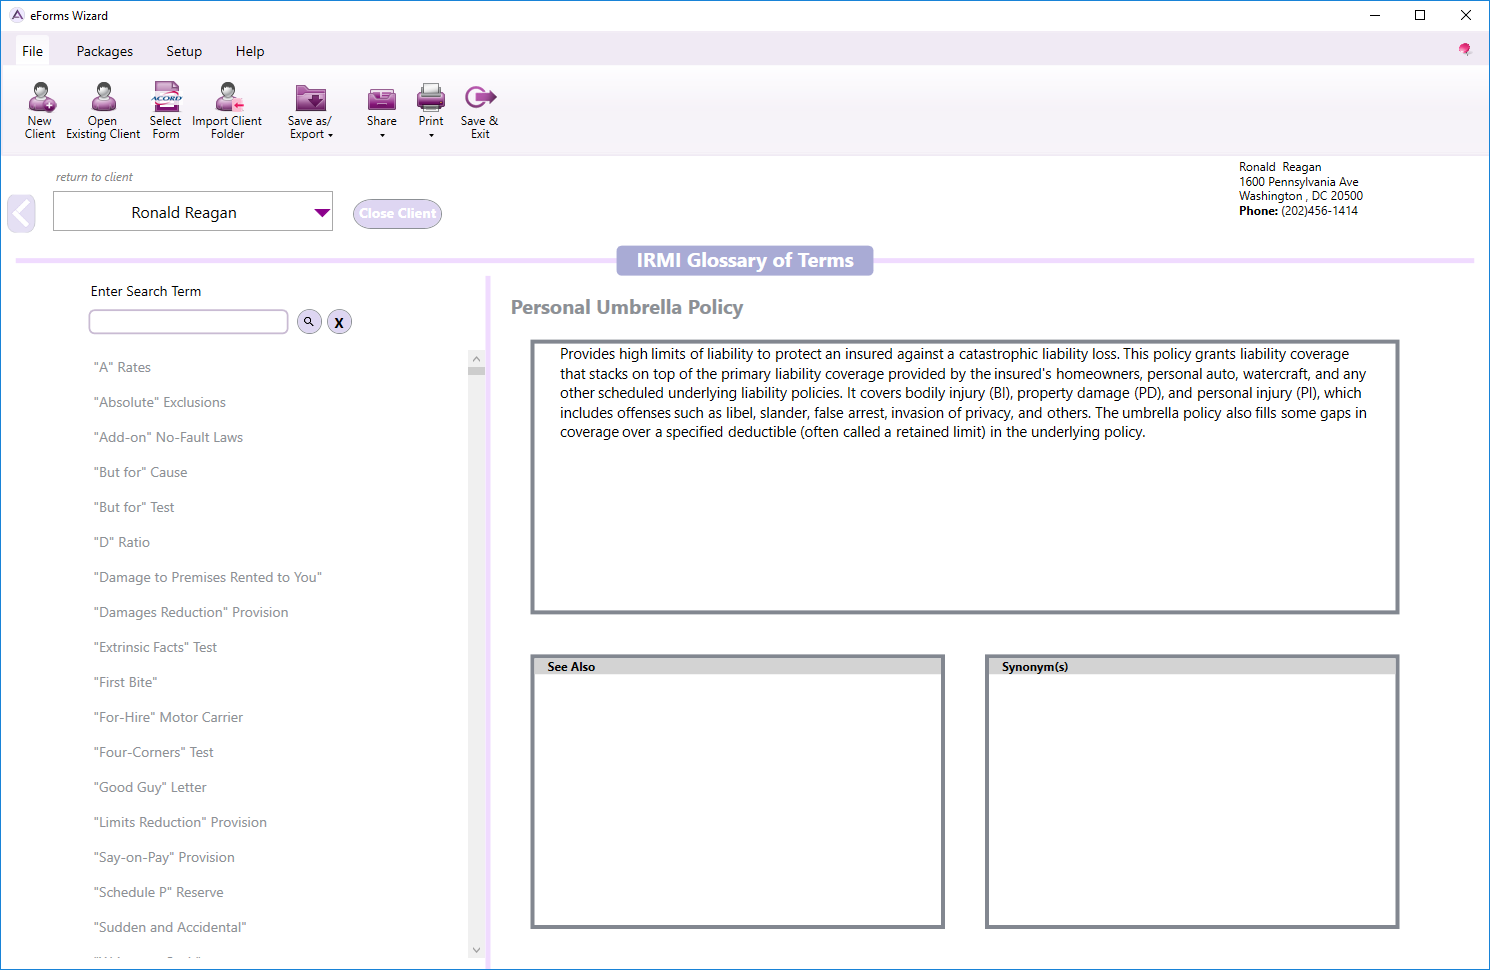The height and width of the screenshot is (970, 1490).
Task: Select "Damage to Premises Rented to You"
Action: click(x=207, y=577)
